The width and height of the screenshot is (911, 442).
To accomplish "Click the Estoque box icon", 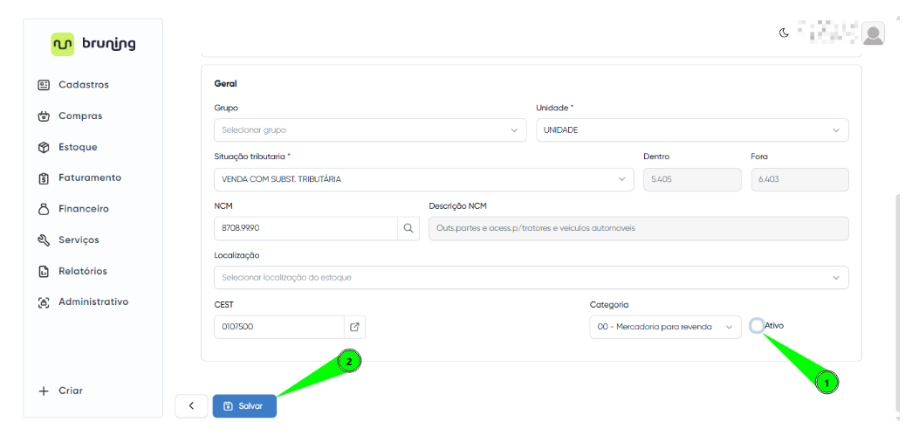I will point(43,147).
